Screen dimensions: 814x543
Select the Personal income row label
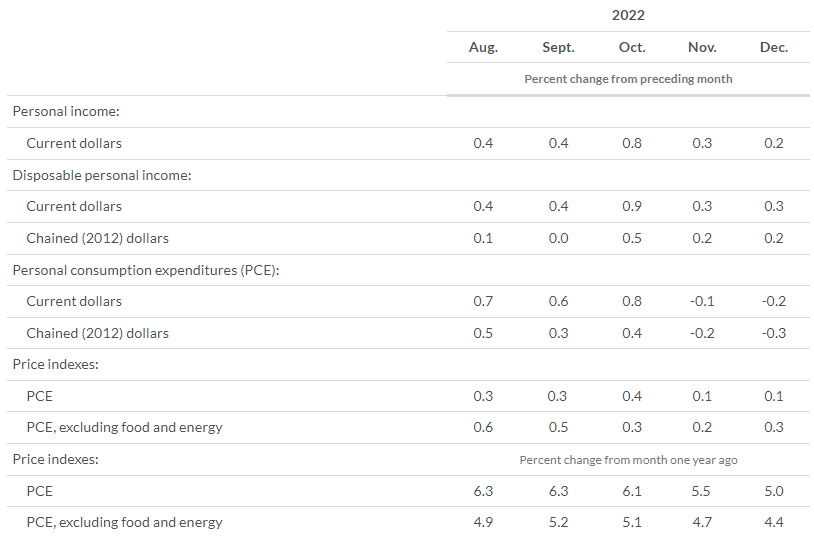(x=66, y=111)
